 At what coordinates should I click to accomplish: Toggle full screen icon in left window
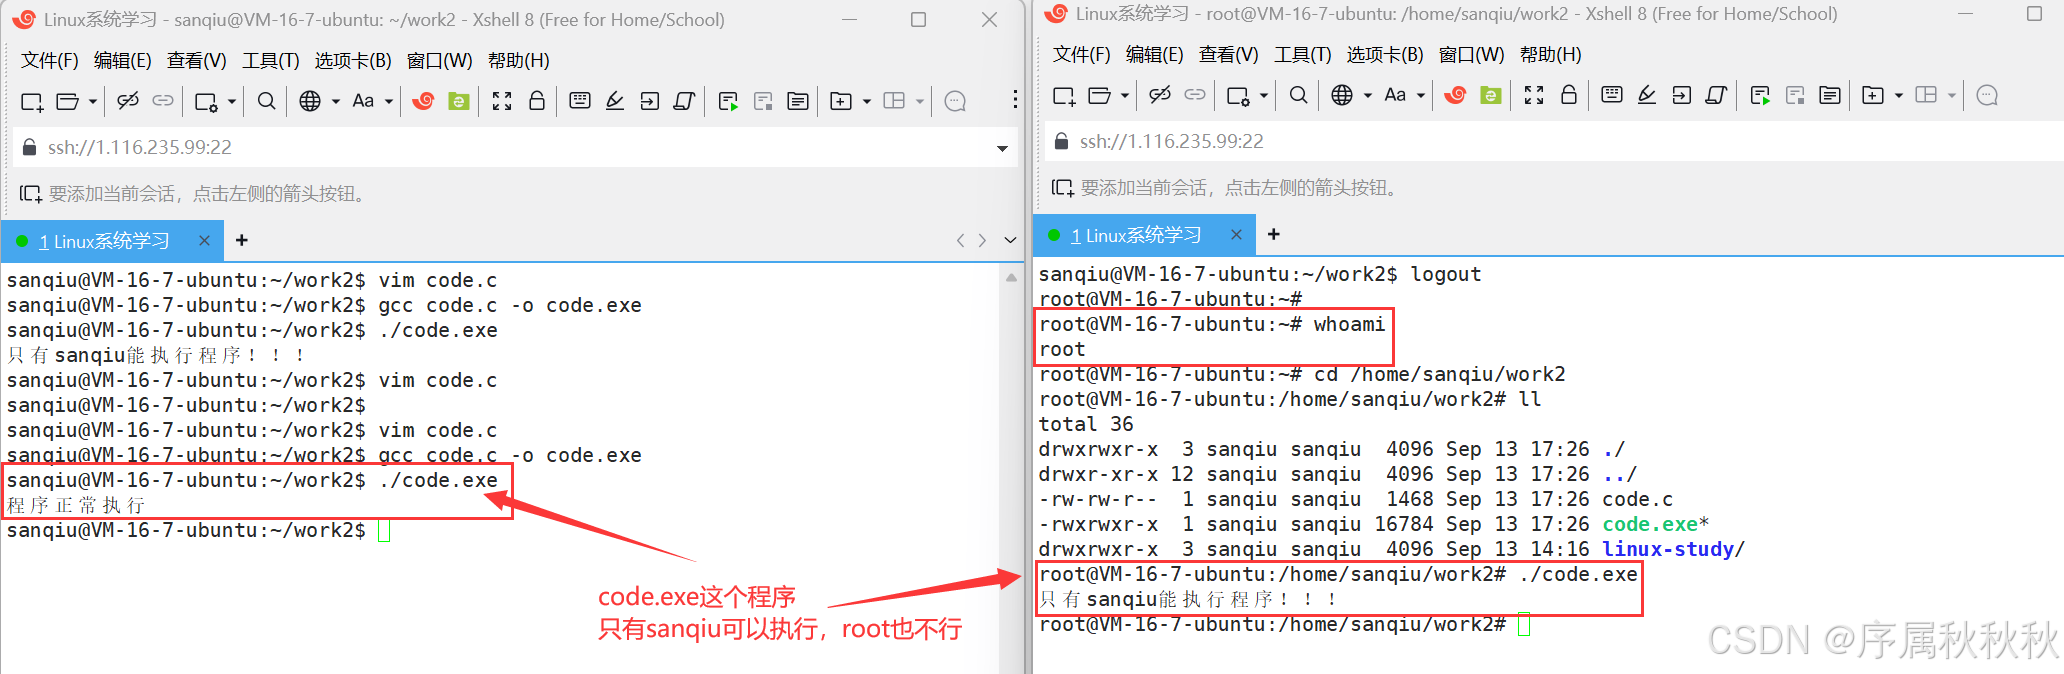tap(502, 101)
